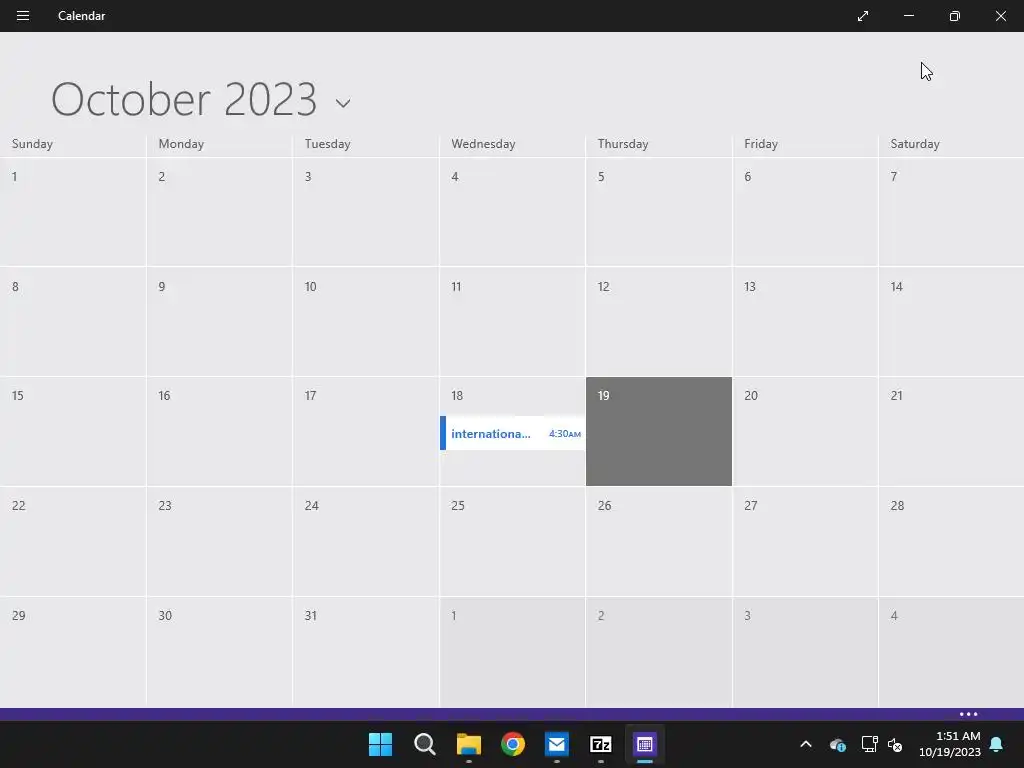This screenshot has width=1024, height=768.
Task: Open 7-Zip from taskbar
Action: pyautogui.click(x=601, y=744)
